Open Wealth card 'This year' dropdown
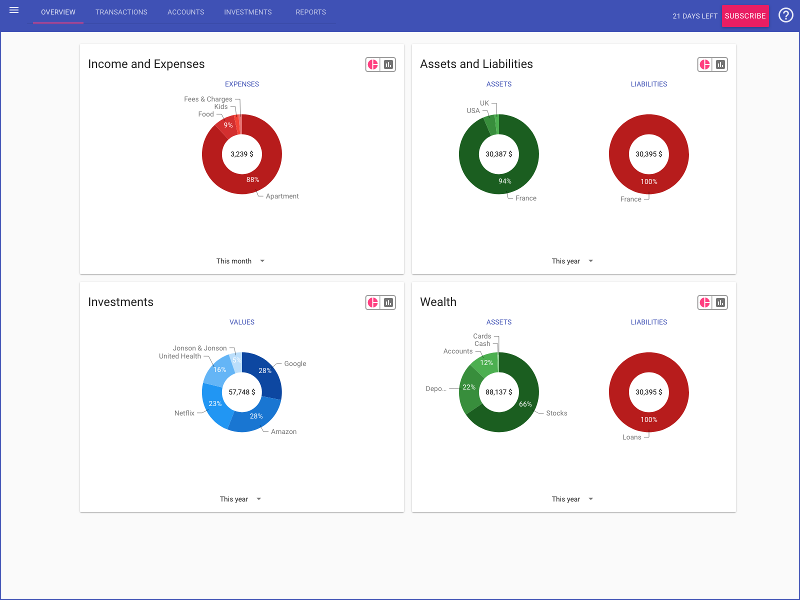Screen dimensions: 800x600 (x=573, y=499)
